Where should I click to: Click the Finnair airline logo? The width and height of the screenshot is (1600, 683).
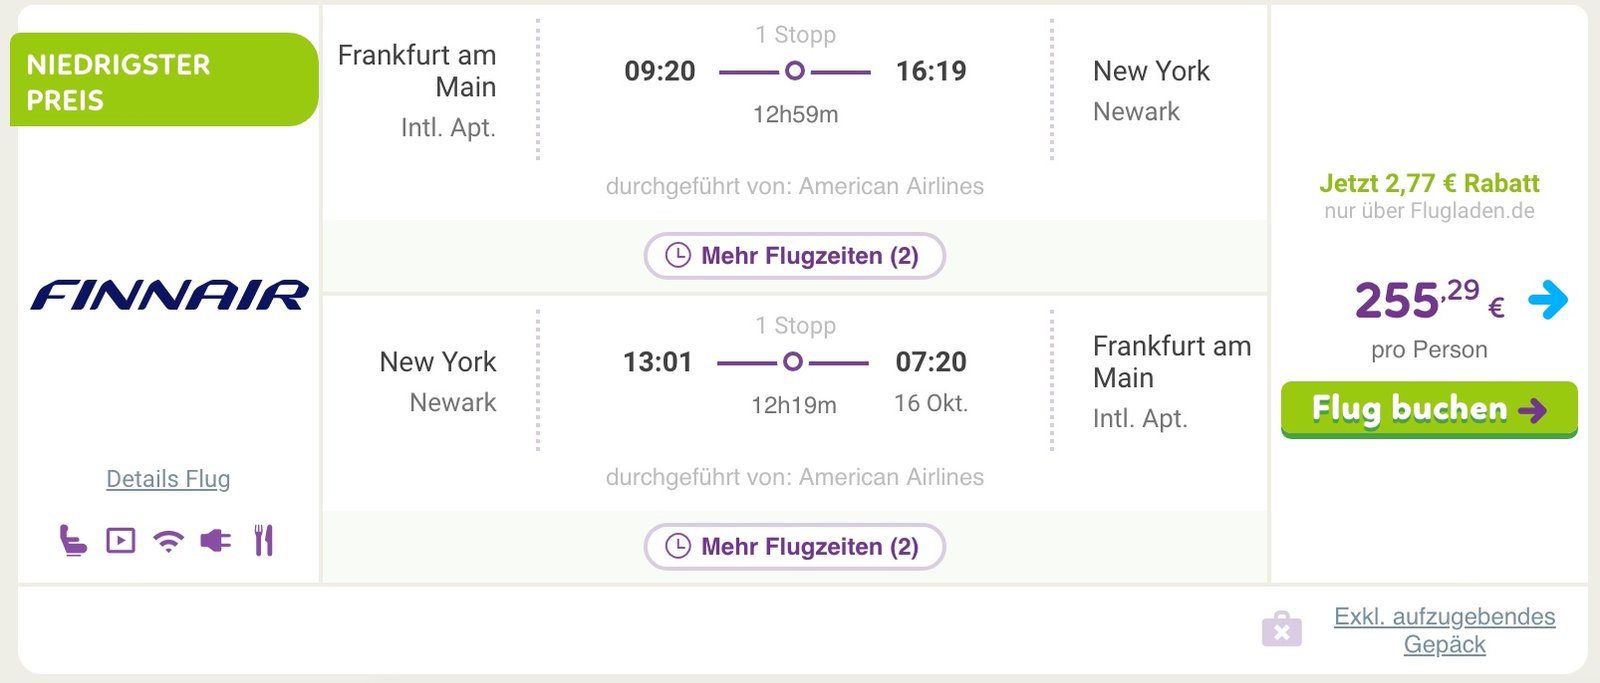click(169, 295)
